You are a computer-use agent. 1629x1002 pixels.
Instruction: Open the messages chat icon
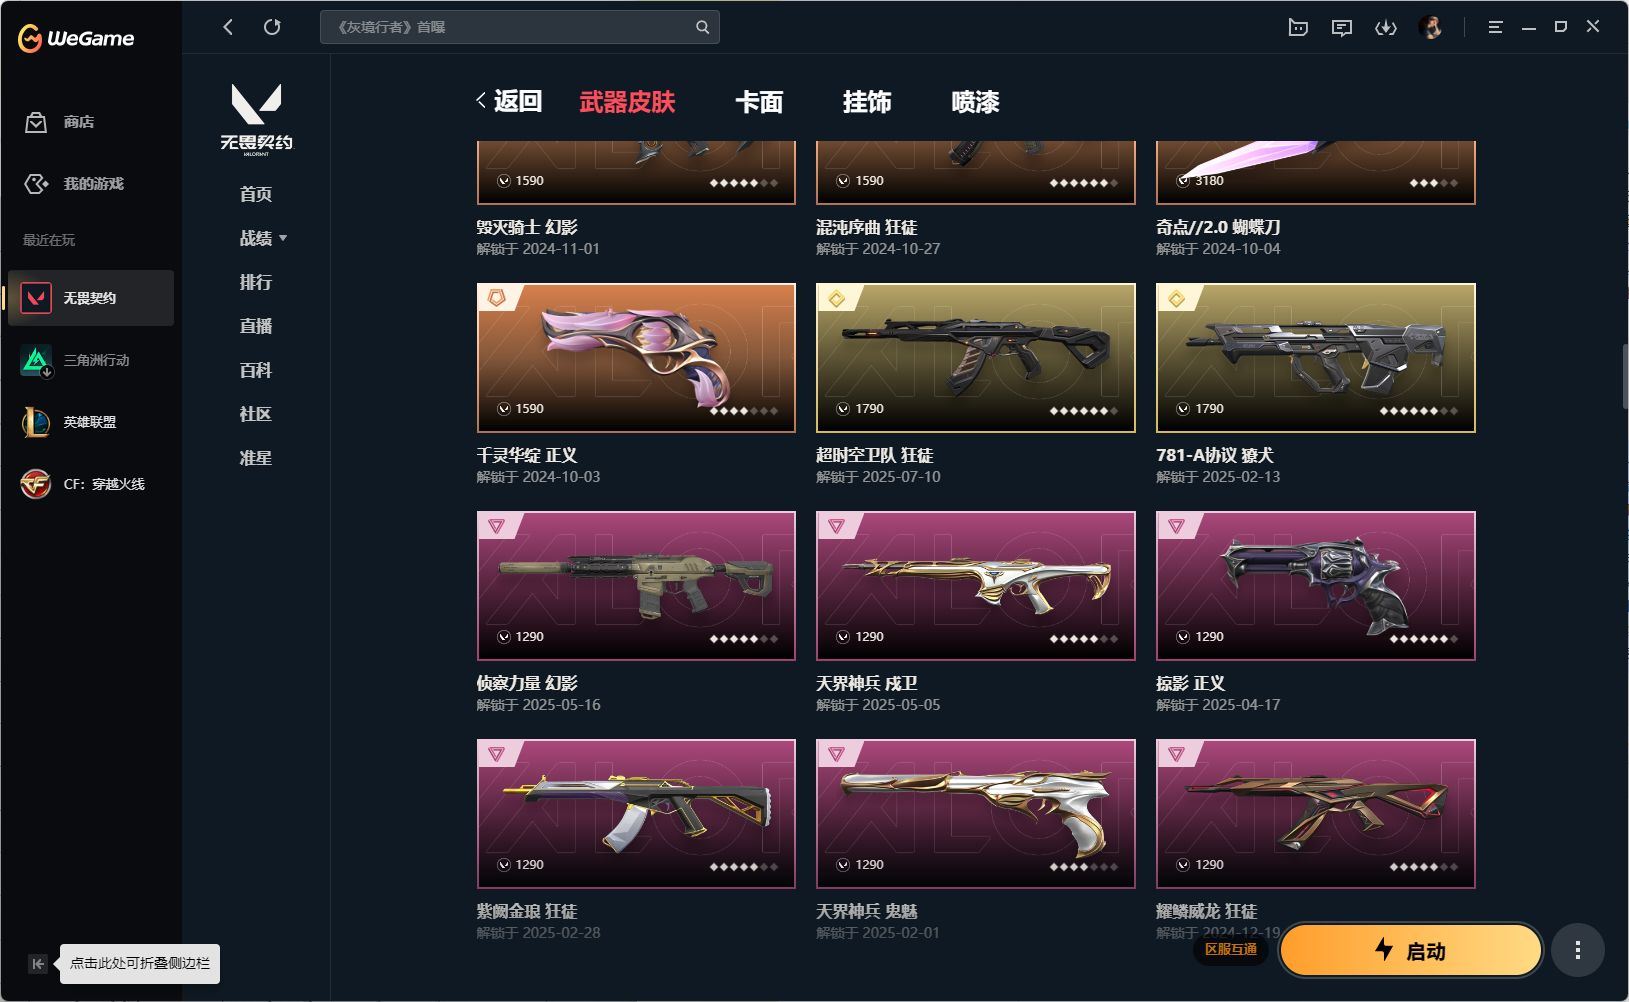(x=1342, y=28)
